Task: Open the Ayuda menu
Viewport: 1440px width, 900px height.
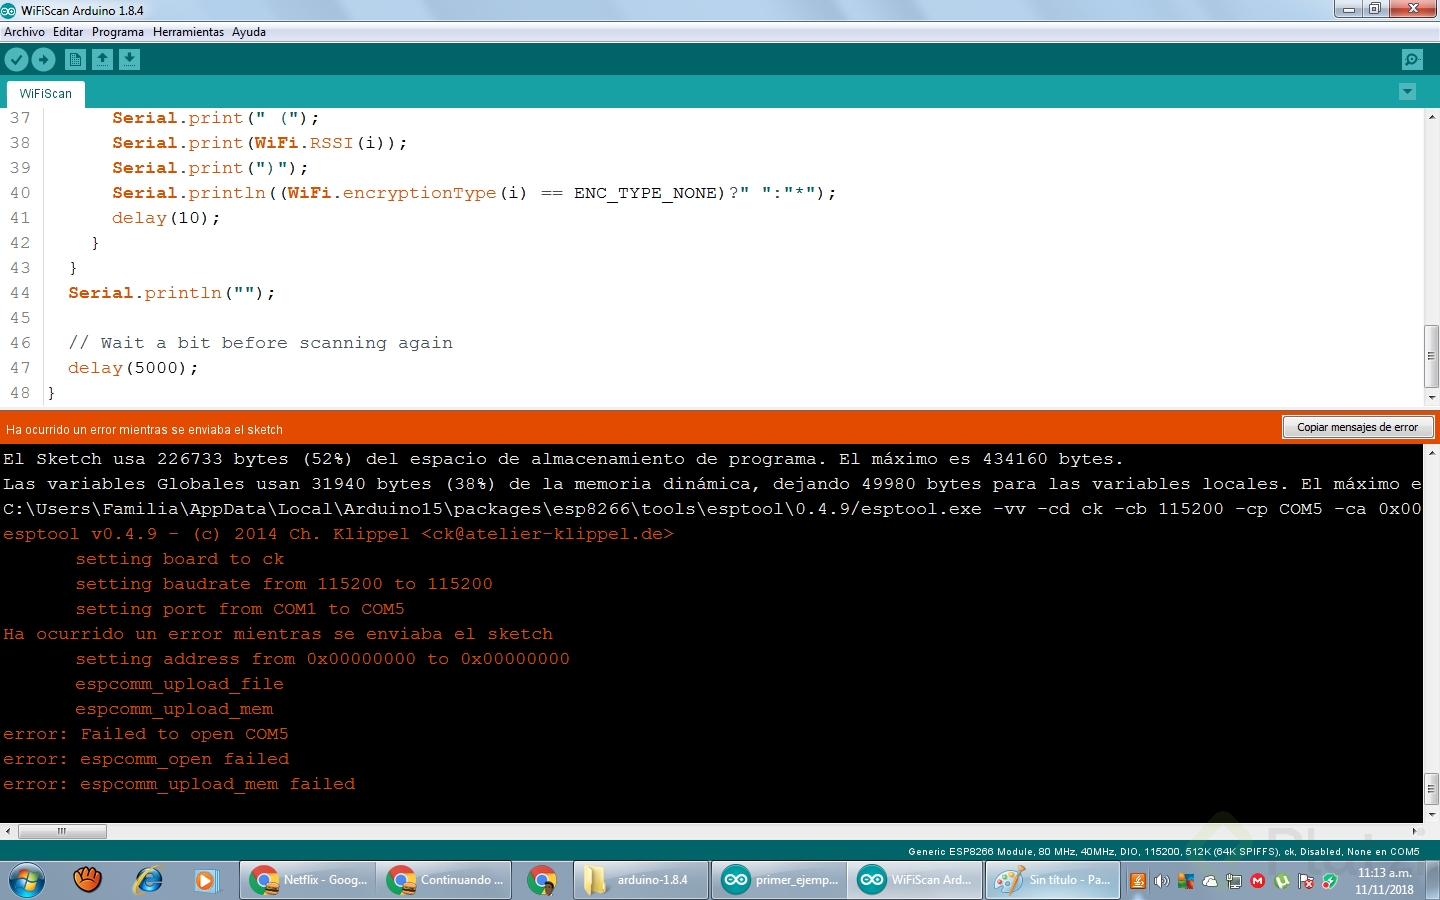Action: pyautogui.click(x=249, y=32)
